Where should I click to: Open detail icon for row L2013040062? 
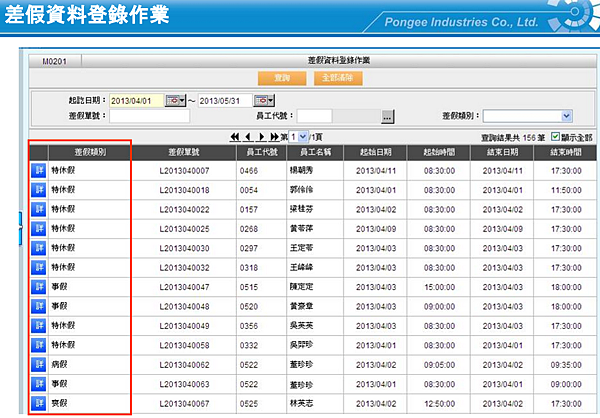[39, 364]
